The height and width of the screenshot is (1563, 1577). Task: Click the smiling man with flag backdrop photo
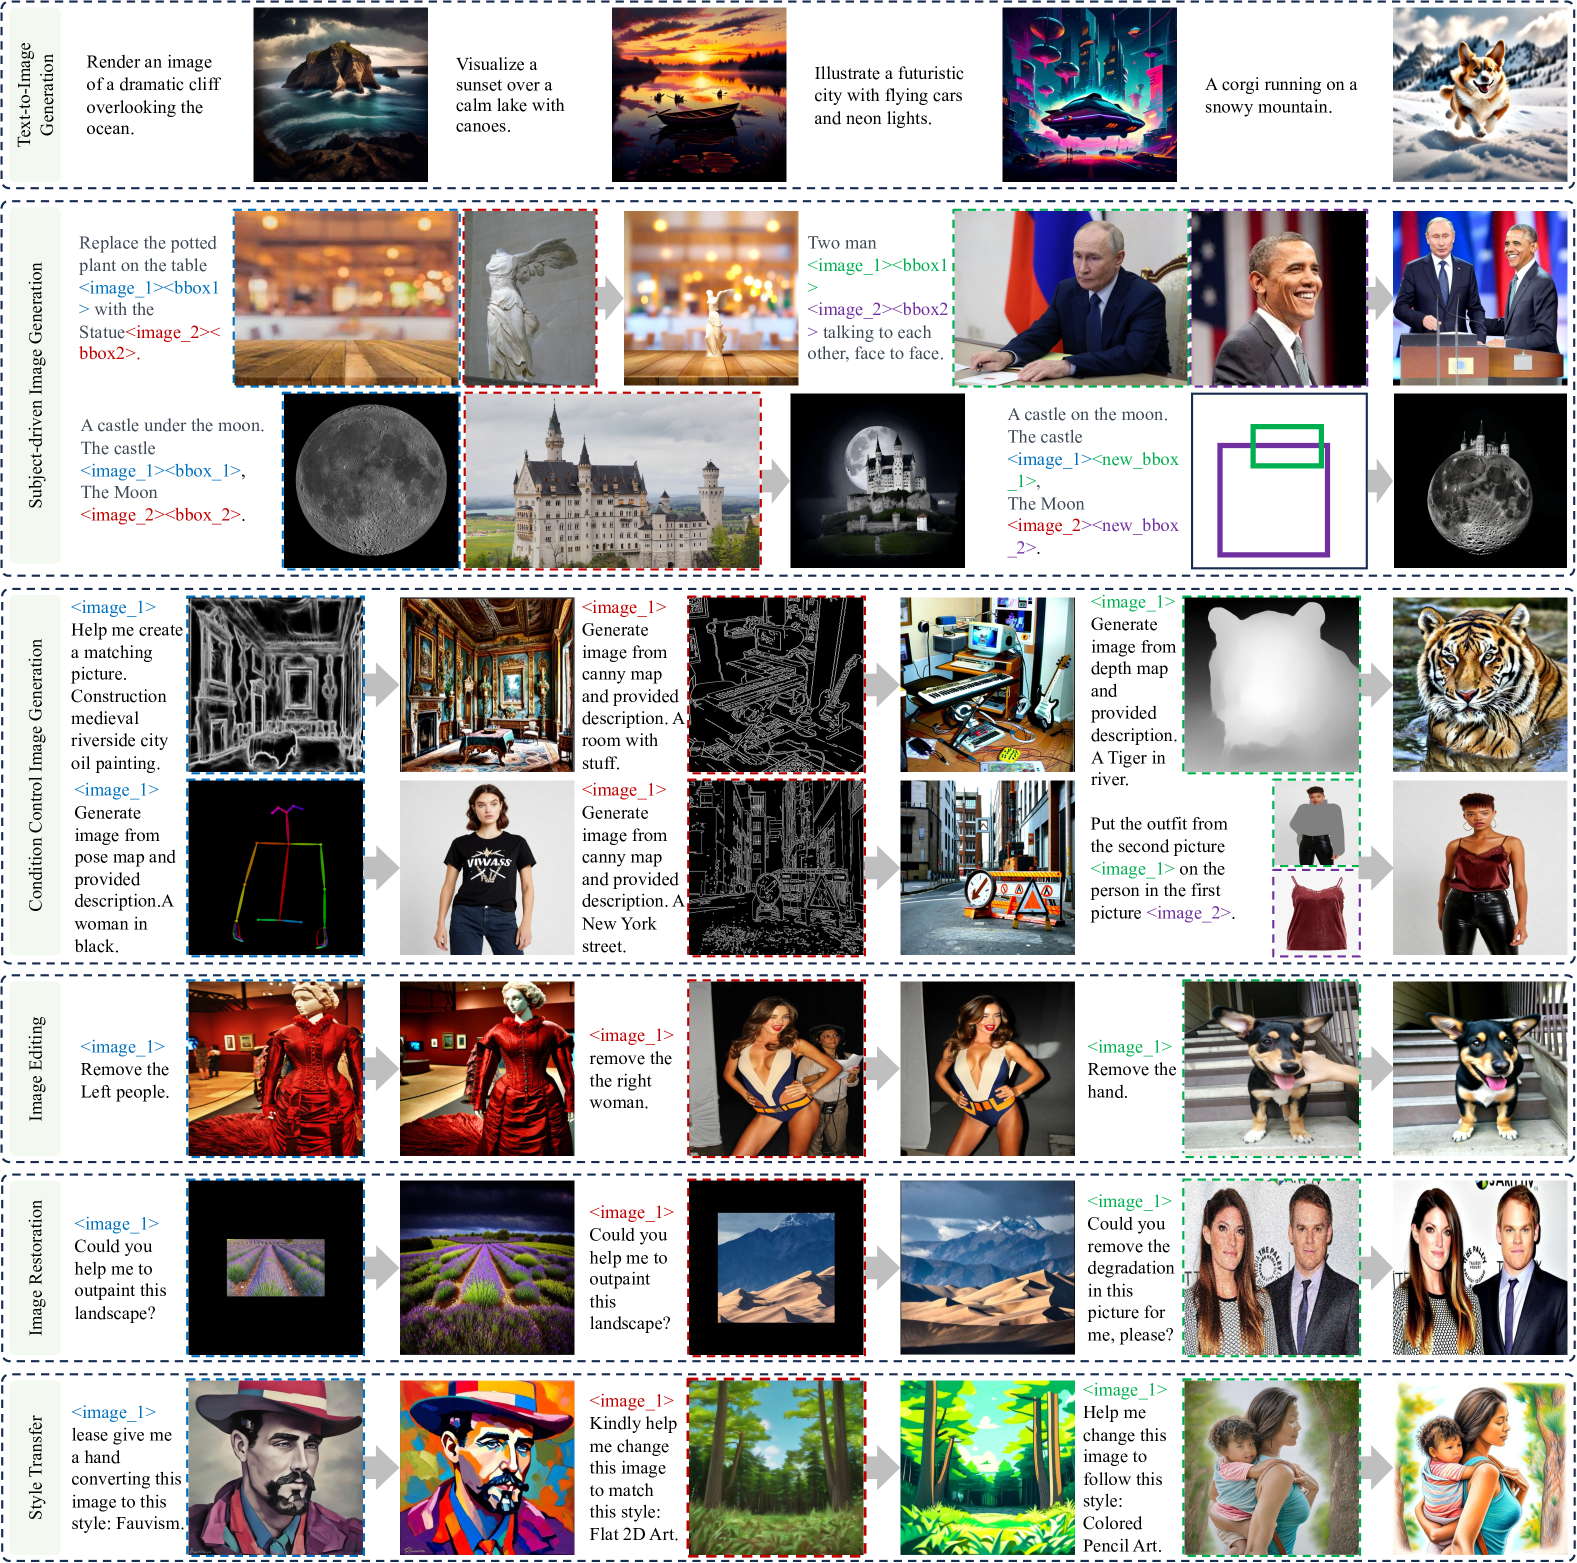pyautogui.click(x=1279, y=298)
